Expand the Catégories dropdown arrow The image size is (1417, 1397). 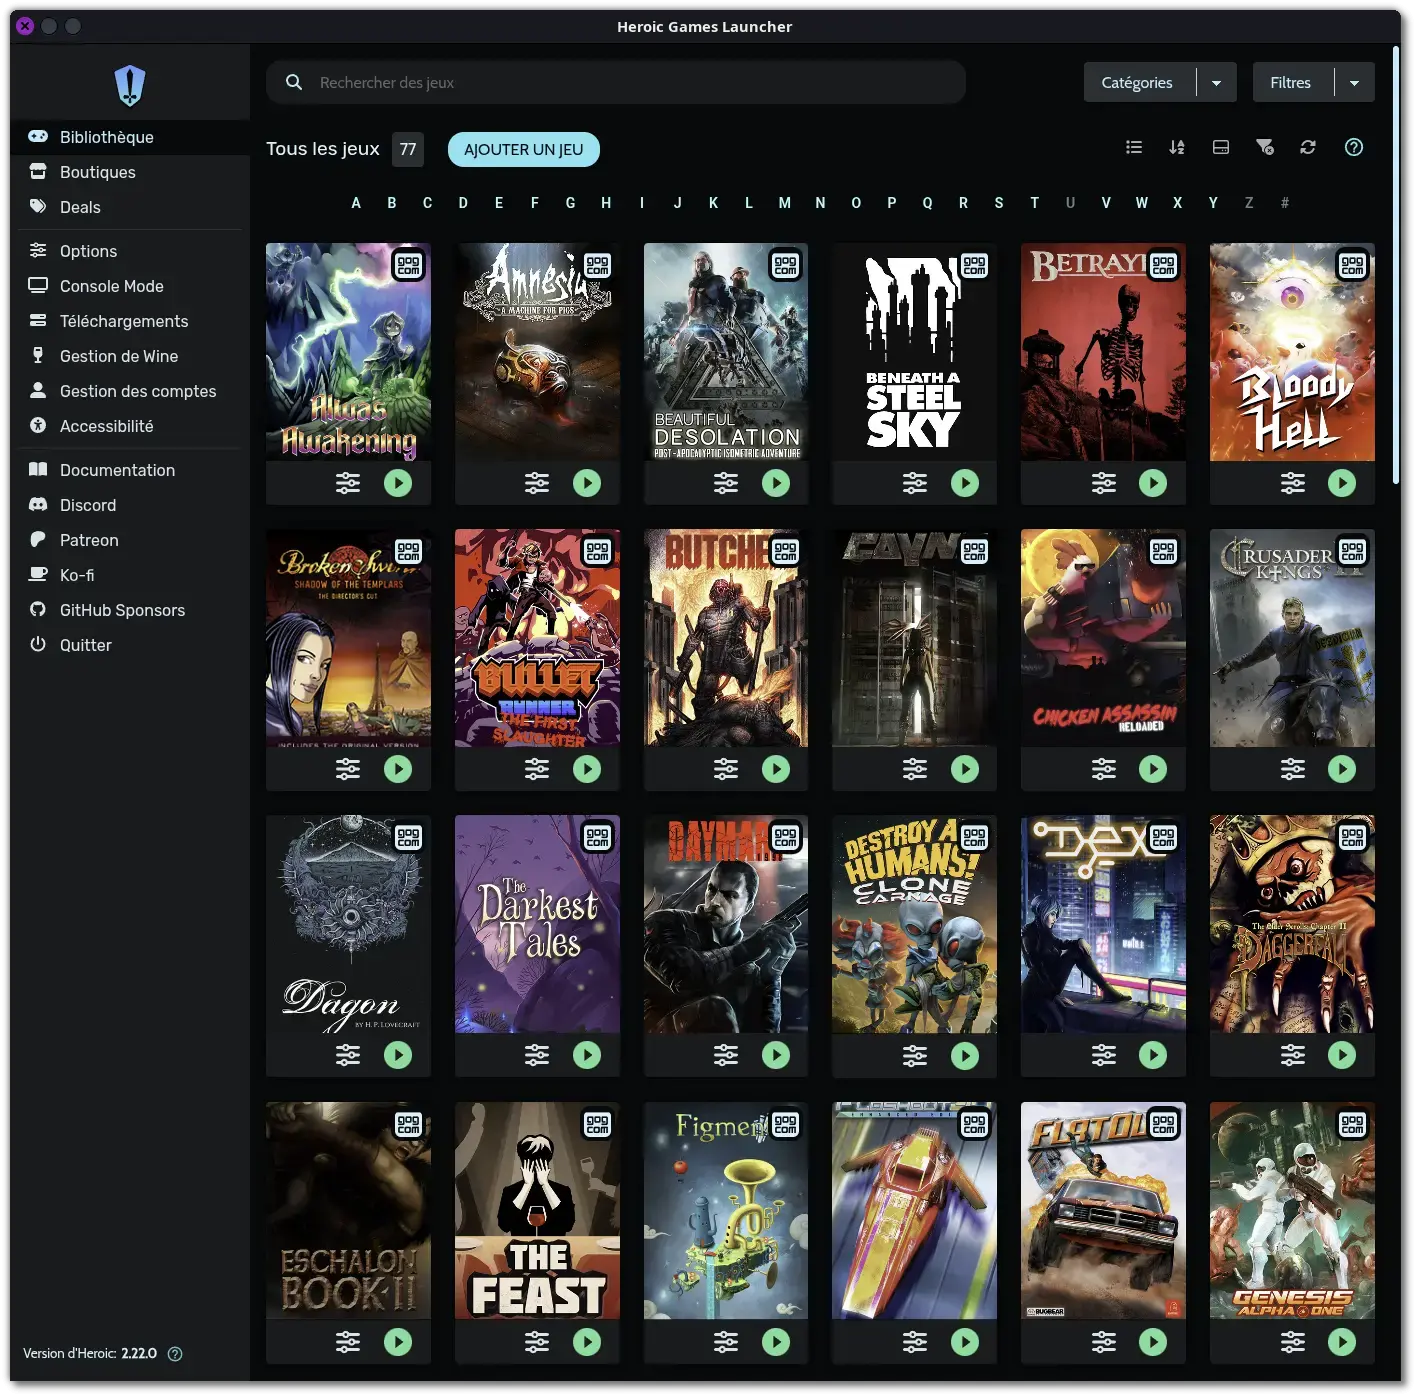pos(1216,82)
